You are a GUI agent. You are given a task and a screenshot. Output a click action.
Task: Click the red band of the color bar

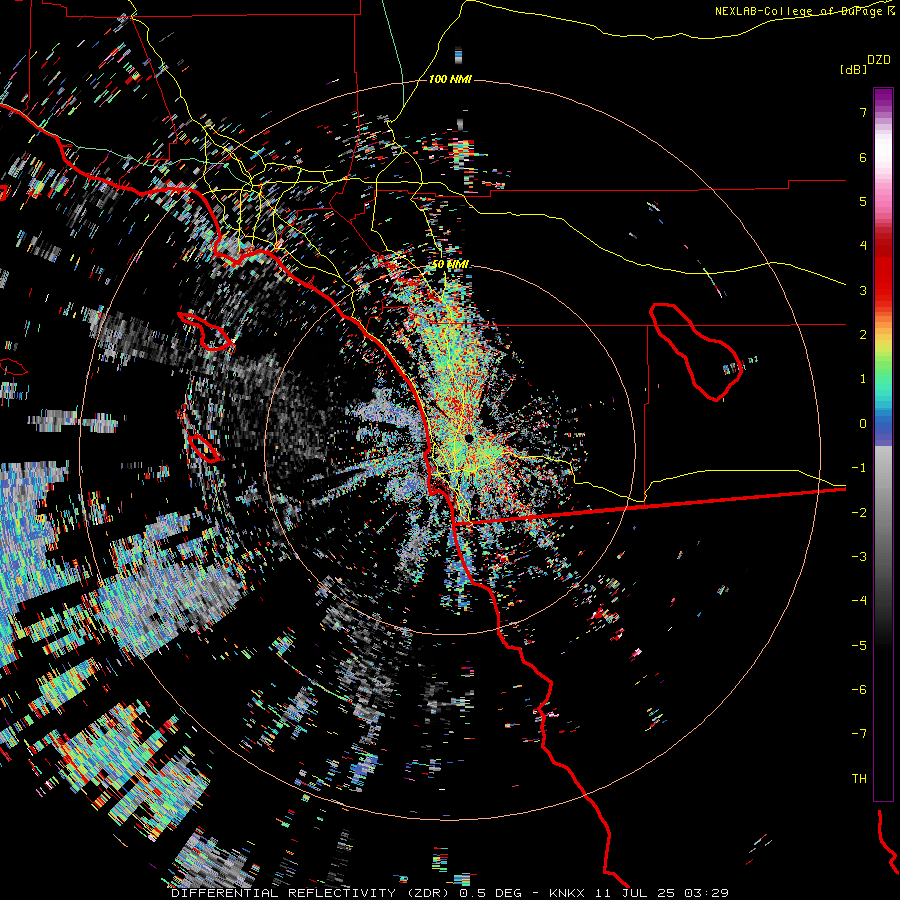[x=883, y=276]
